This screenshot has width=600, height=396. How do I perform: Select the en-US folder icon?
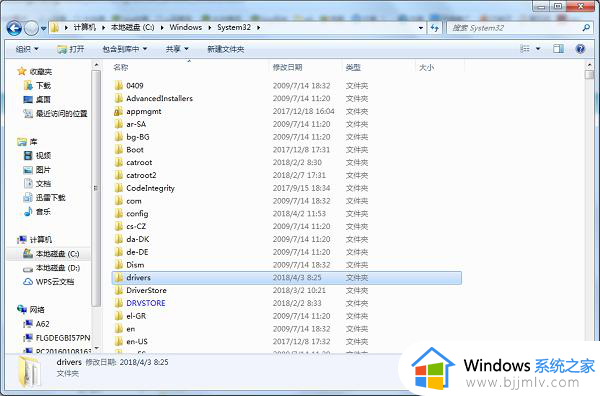(x=119, y=341)
